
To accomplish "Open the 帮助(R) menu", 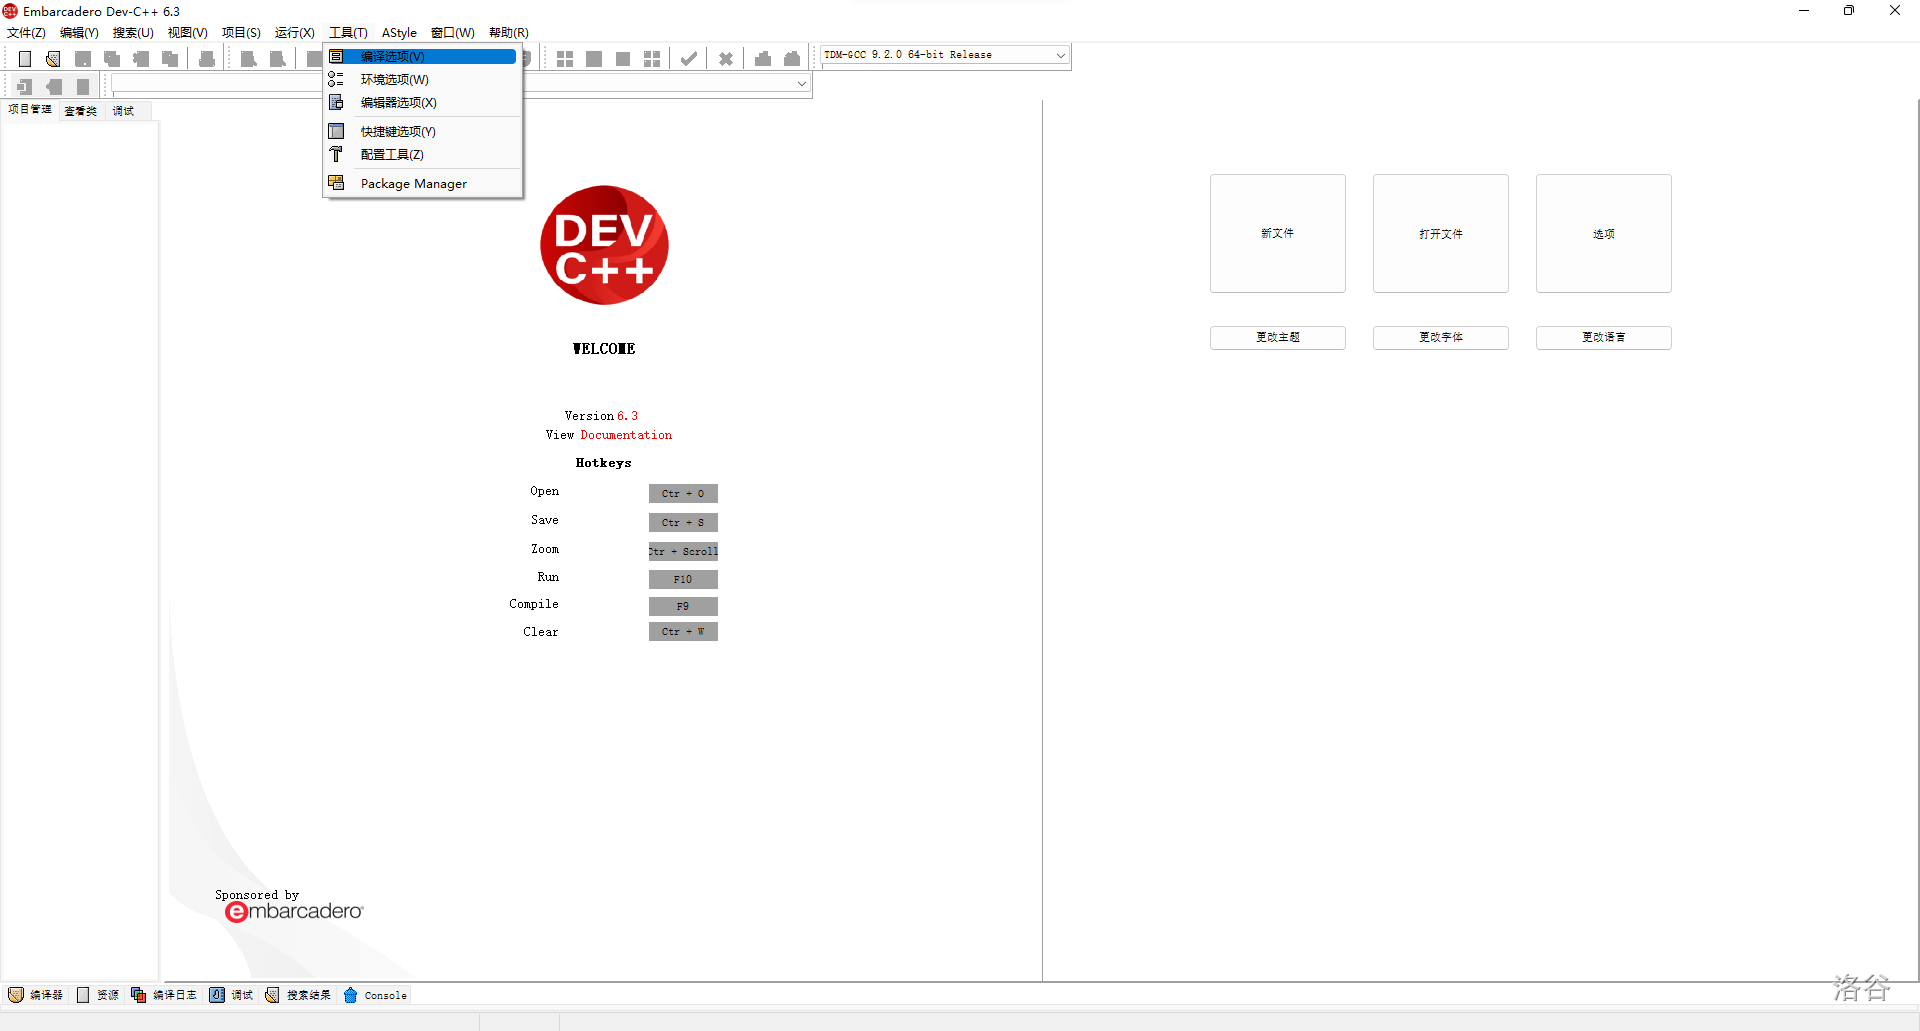I will [x=508, y=33].
